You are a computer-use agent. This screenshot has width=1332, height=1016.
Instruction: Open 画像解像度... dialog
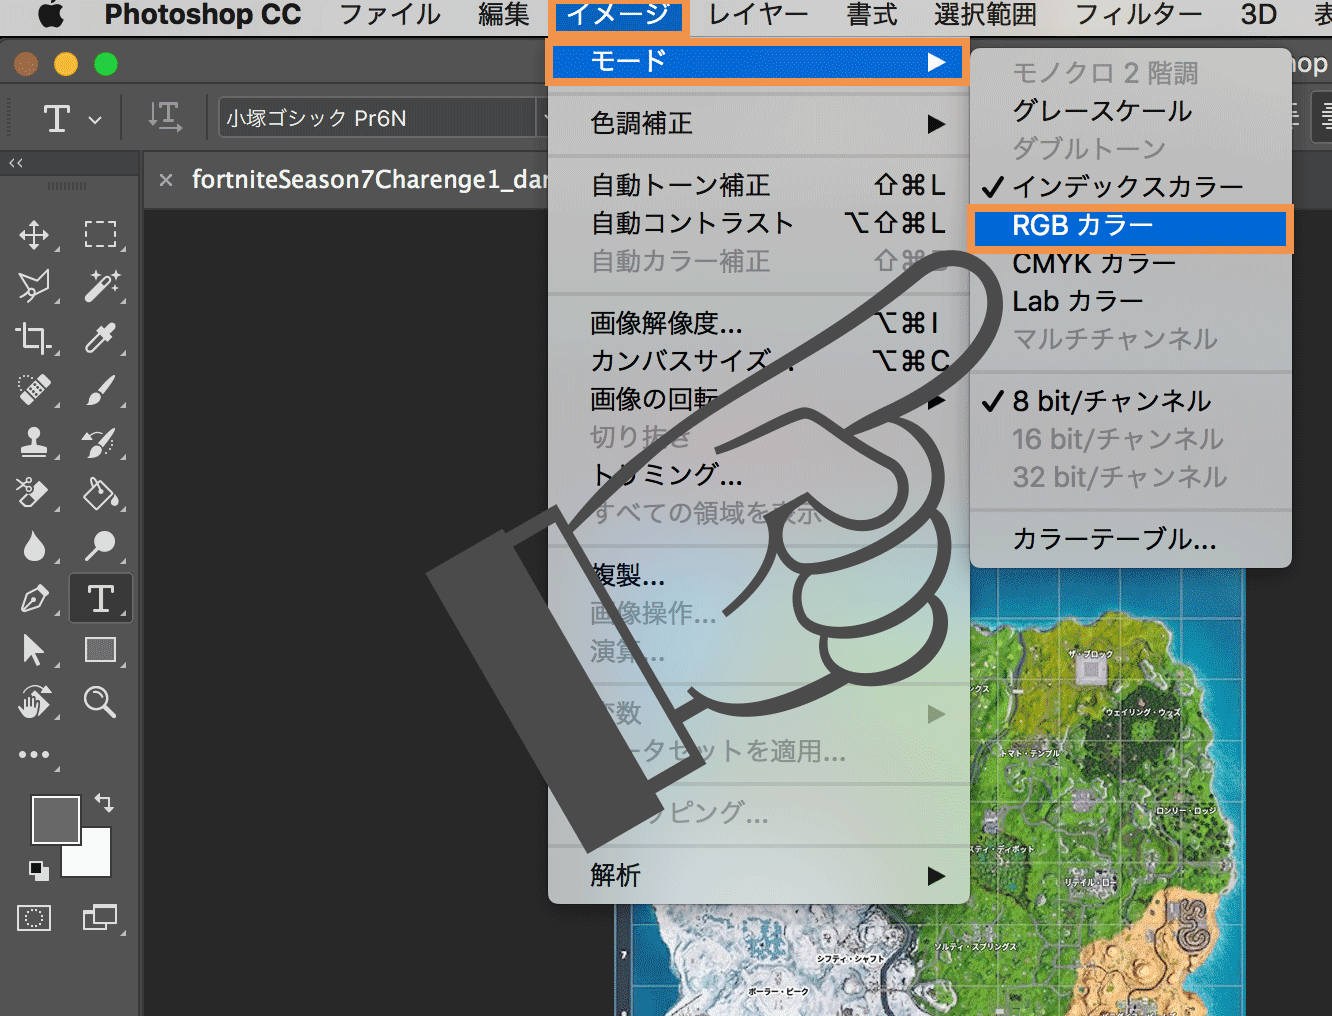click(759, 324)
